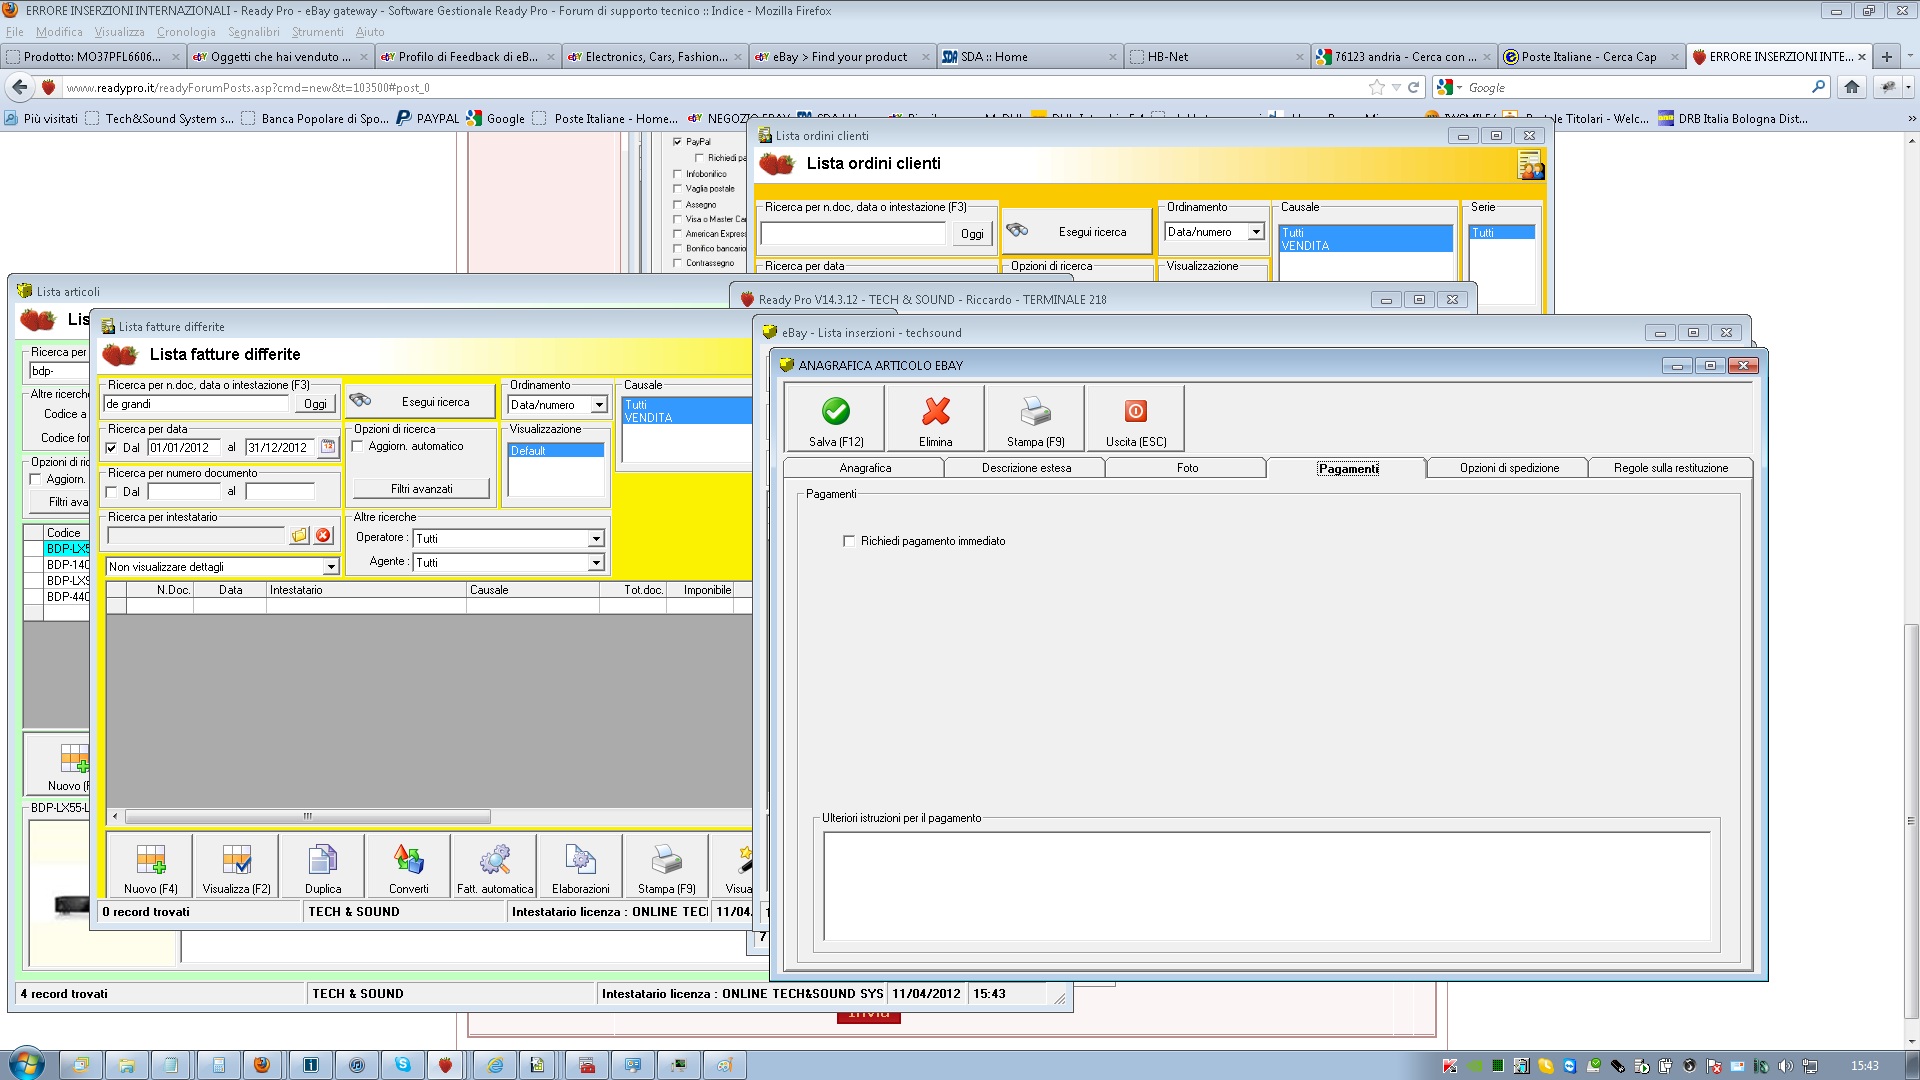Open Ordinamento Data/numero dropdown in Lista fatture differite
Viewport: 1920px width, 1080px height.
click(599, 405)
